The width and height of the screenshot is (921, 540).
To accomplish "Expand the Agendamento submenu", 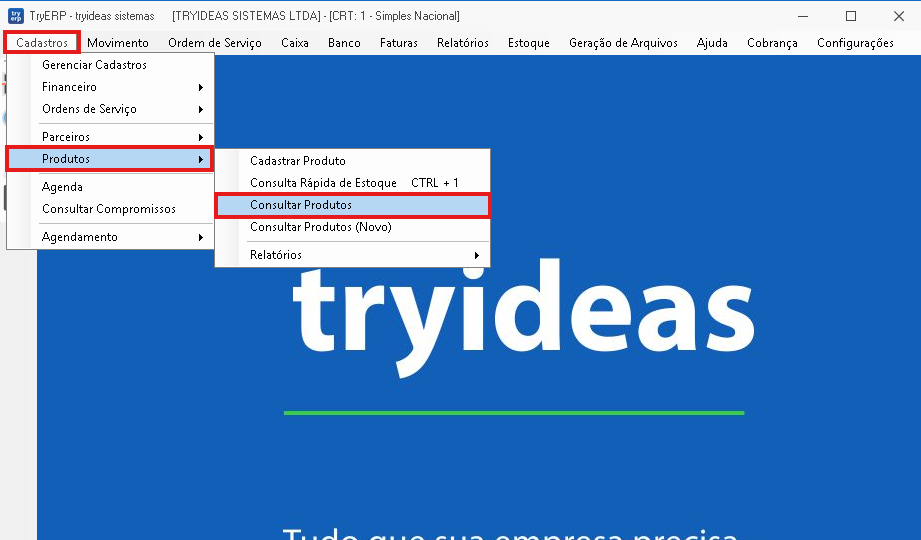I will 110,237.
